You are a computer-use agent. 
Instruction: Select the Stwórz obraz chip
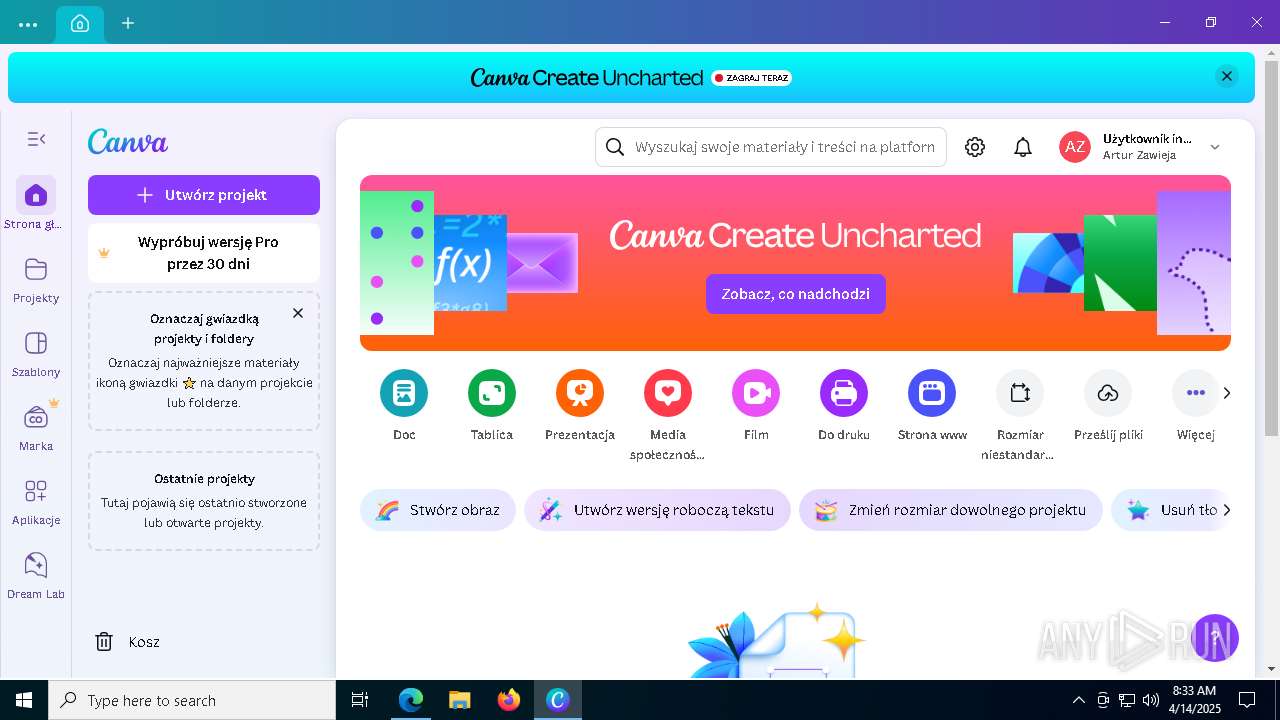[x=438, y=510]
